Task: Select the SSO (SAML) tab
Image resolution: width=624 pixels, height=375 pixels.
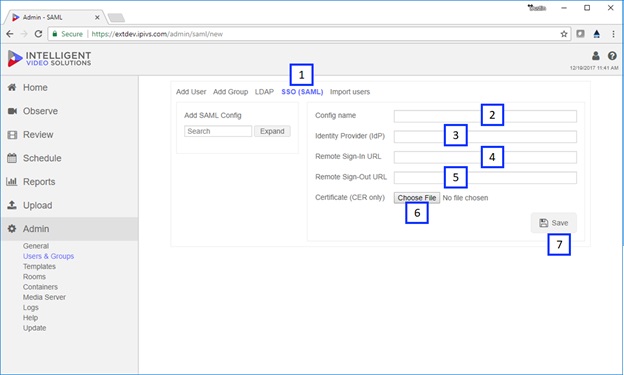Action: coord(302,92)
